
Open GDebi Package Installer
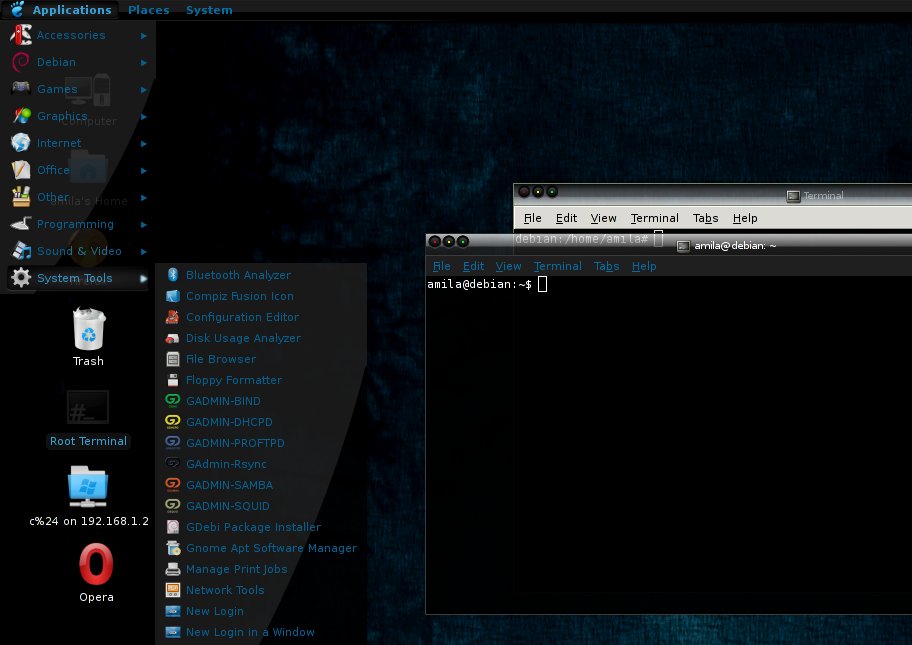[253, 527]
